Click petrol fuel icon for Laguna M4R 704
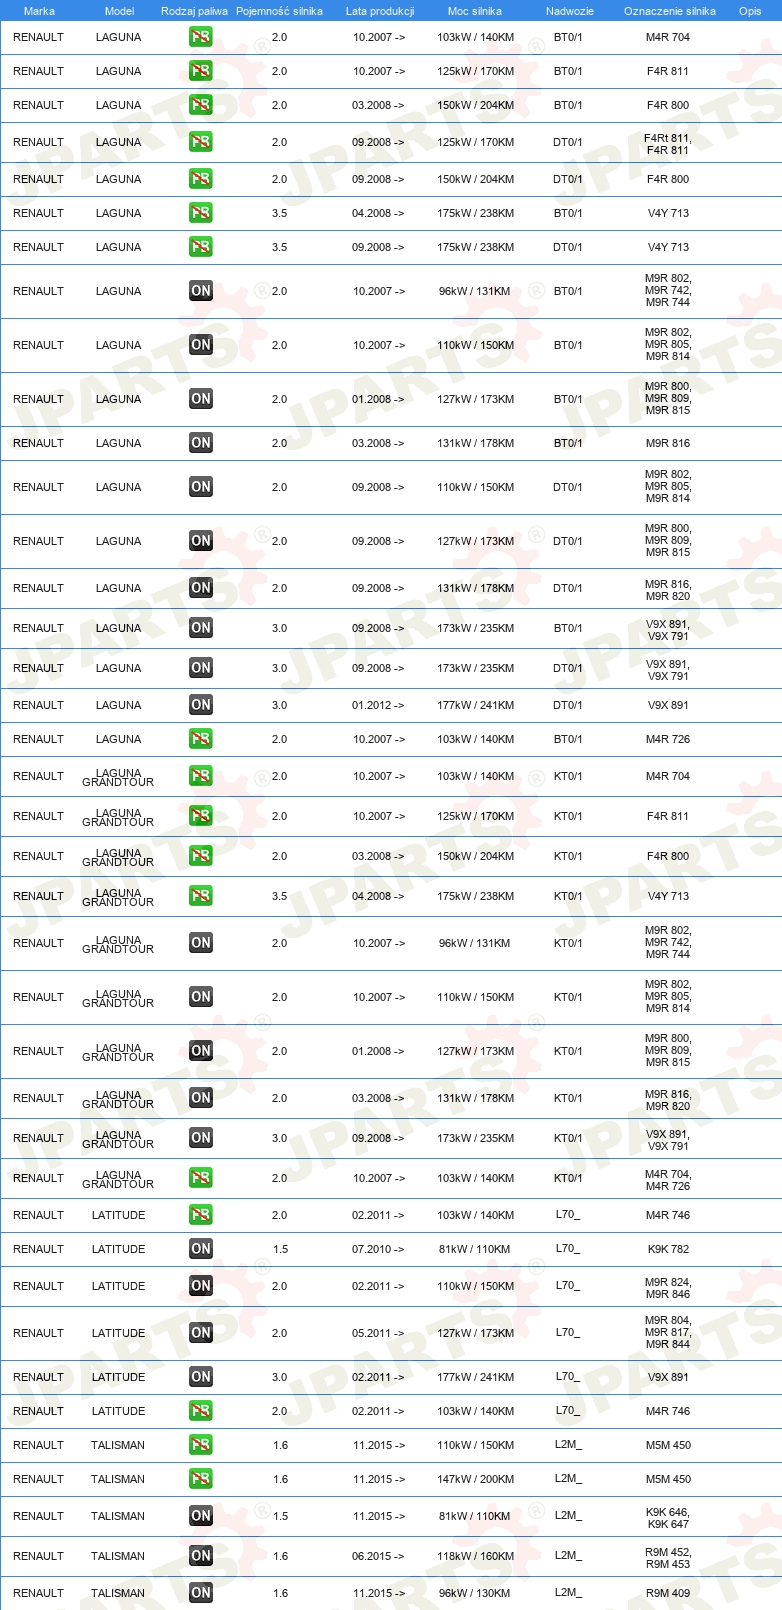Viewport: 782px width, 1610px height. pos(201,37)
